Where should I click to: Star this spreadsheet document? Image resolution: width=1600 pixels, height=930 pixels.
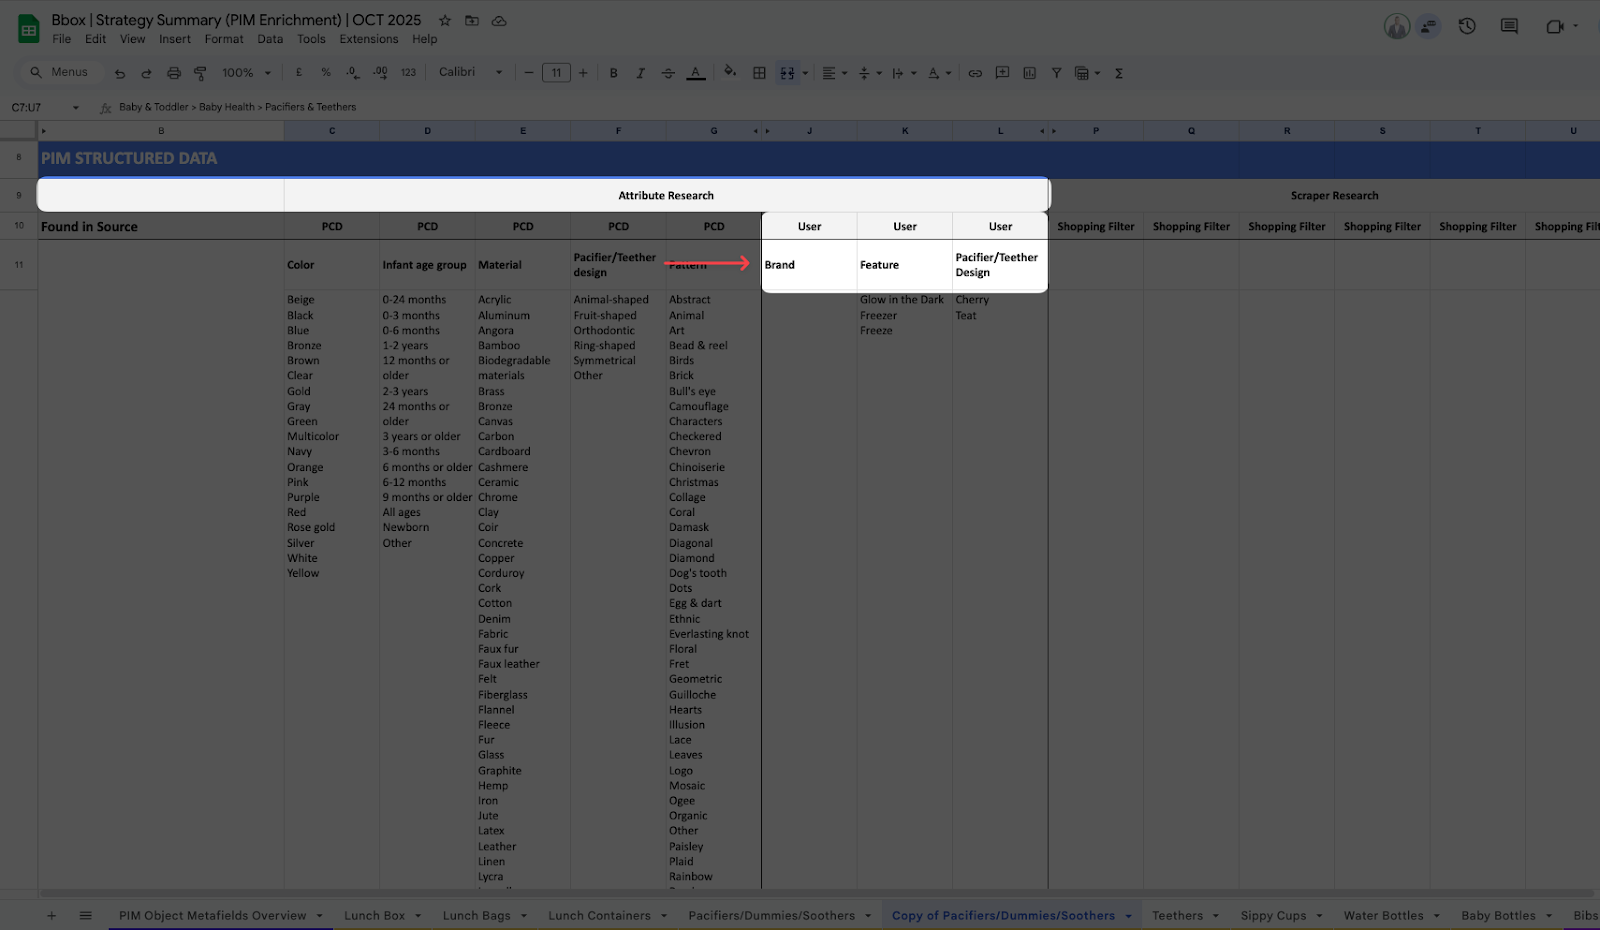point(445,20)
